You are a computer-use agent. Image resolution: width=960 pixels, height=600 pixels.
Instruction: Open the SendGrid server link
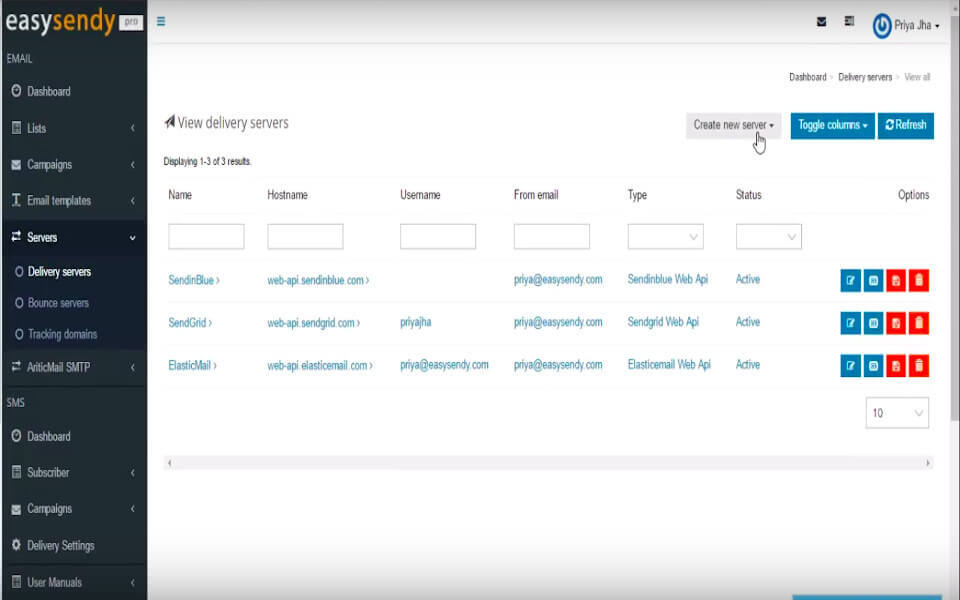point(190,323)
